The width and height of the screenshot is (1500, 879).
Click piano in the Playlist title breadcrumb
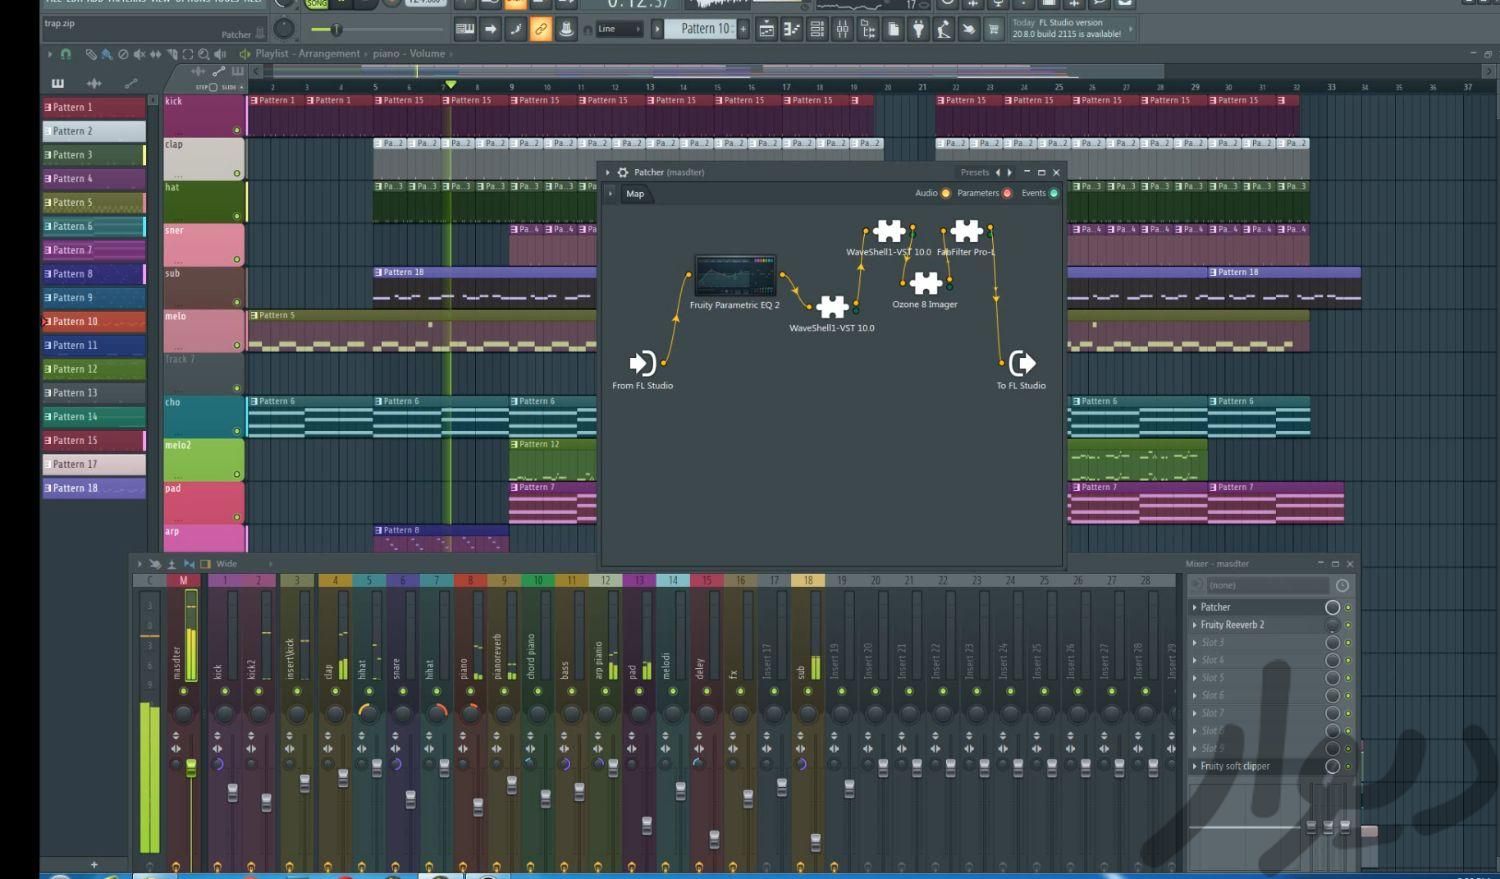tap(386, 54)
